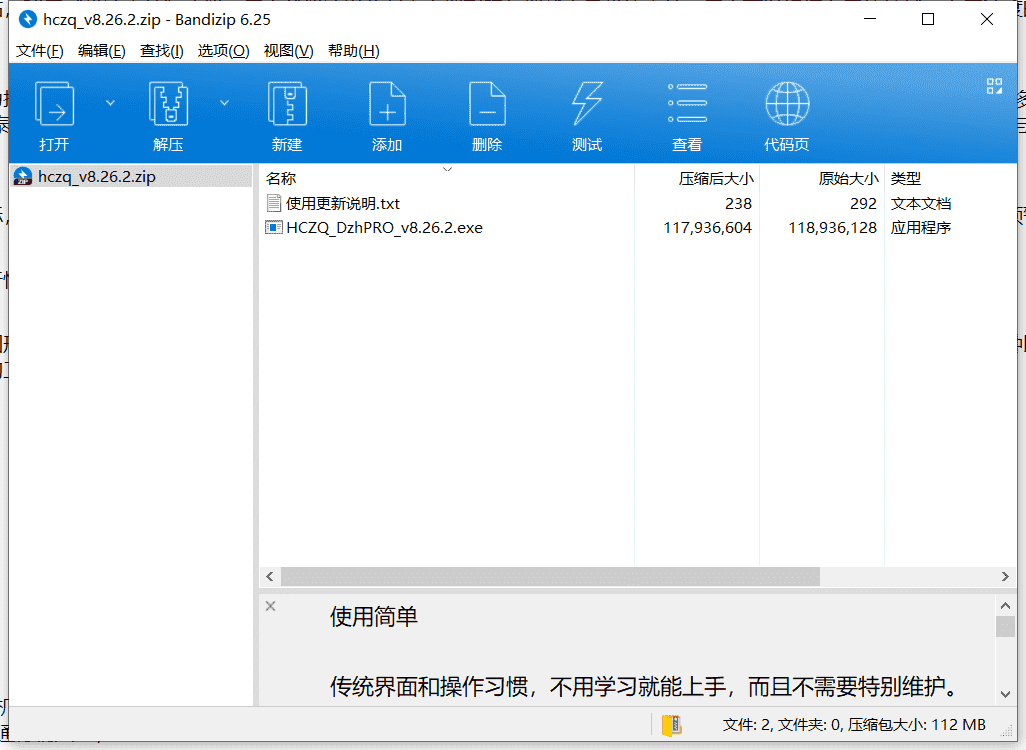
Task: Click the Open (打开) toolbar icon
Action: click(x=54, y=103)
